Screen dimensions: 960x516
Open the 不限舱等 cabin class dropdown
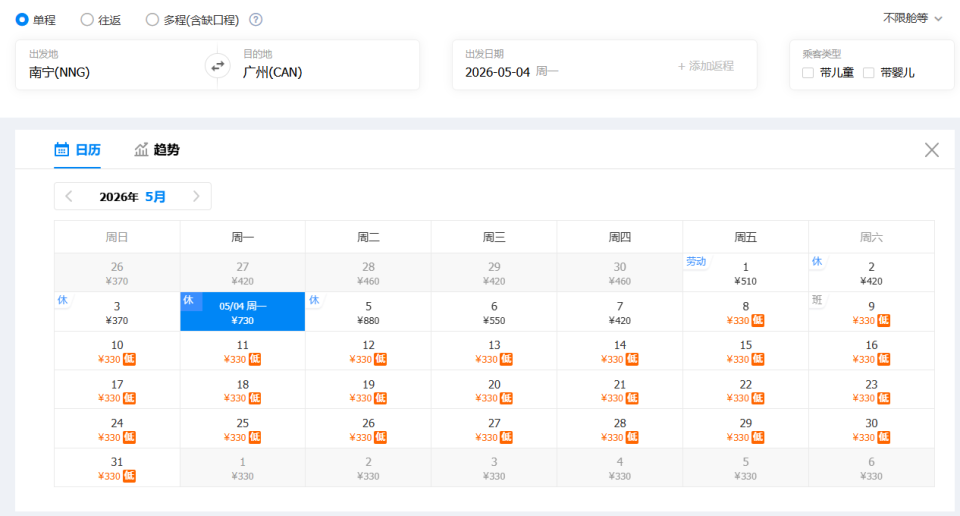click(x=912, y=18)
